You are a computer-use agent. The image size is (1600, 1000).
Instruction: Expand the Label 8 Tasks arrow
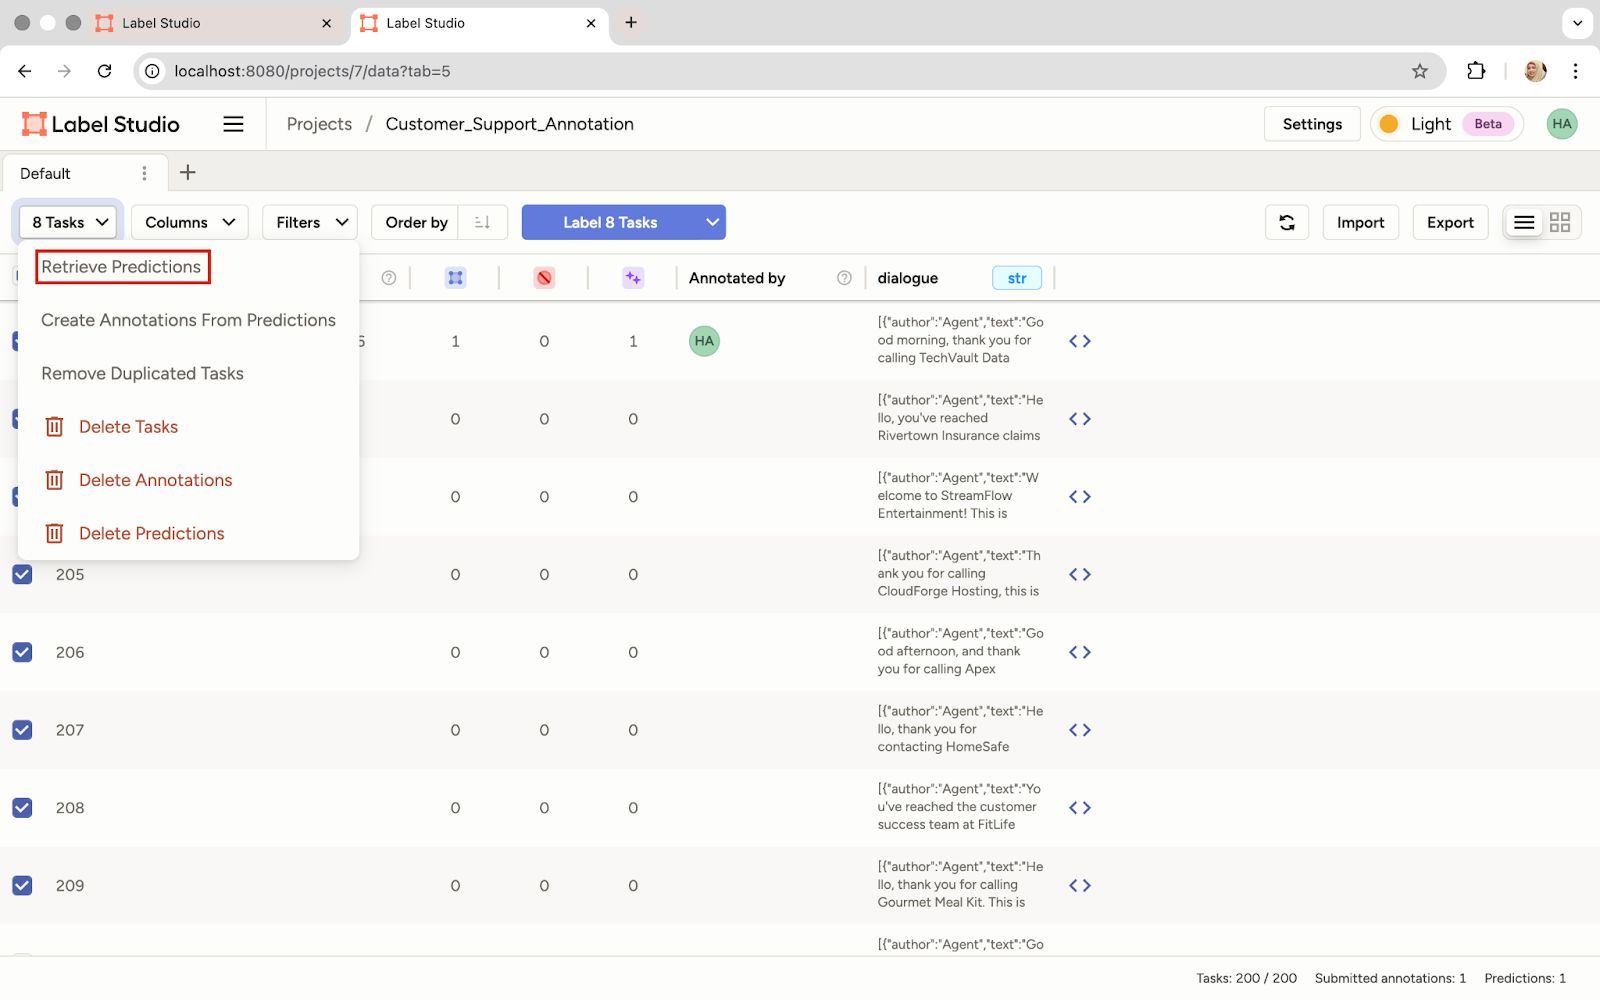coord(712,222)
